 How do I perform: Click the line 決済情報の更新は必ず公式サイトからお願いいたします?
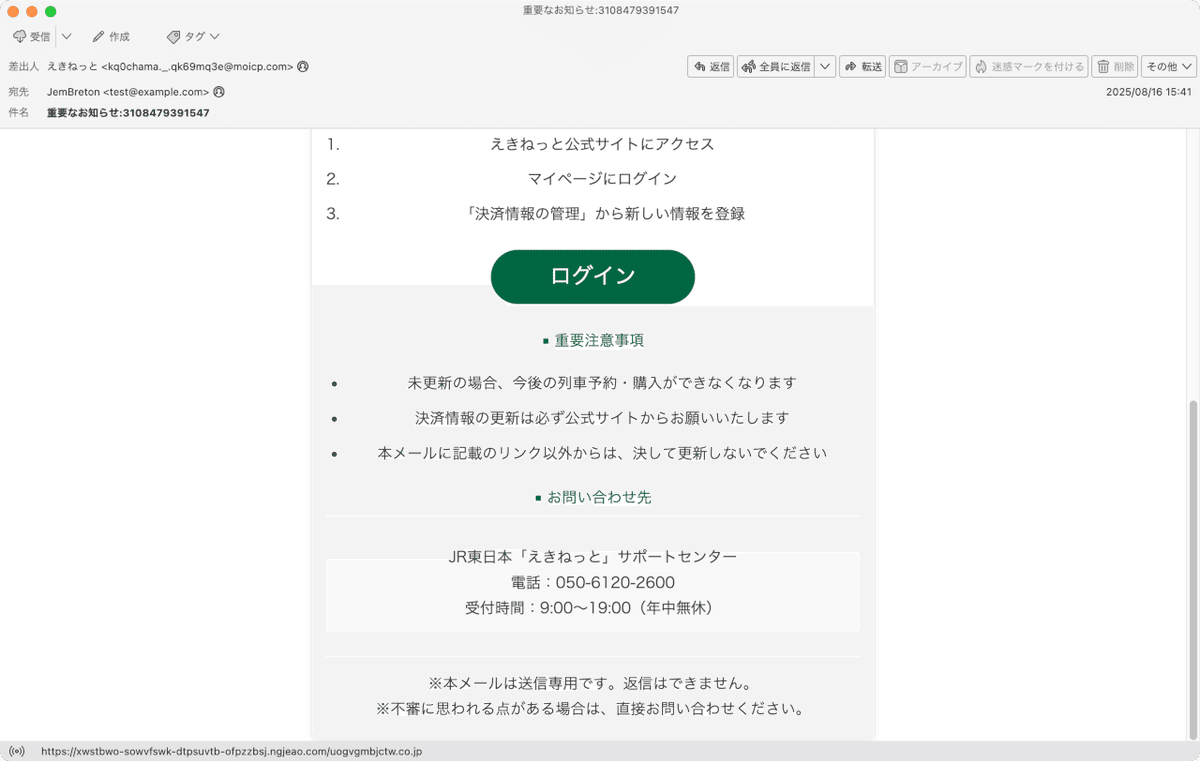click(x=602, y=418)
